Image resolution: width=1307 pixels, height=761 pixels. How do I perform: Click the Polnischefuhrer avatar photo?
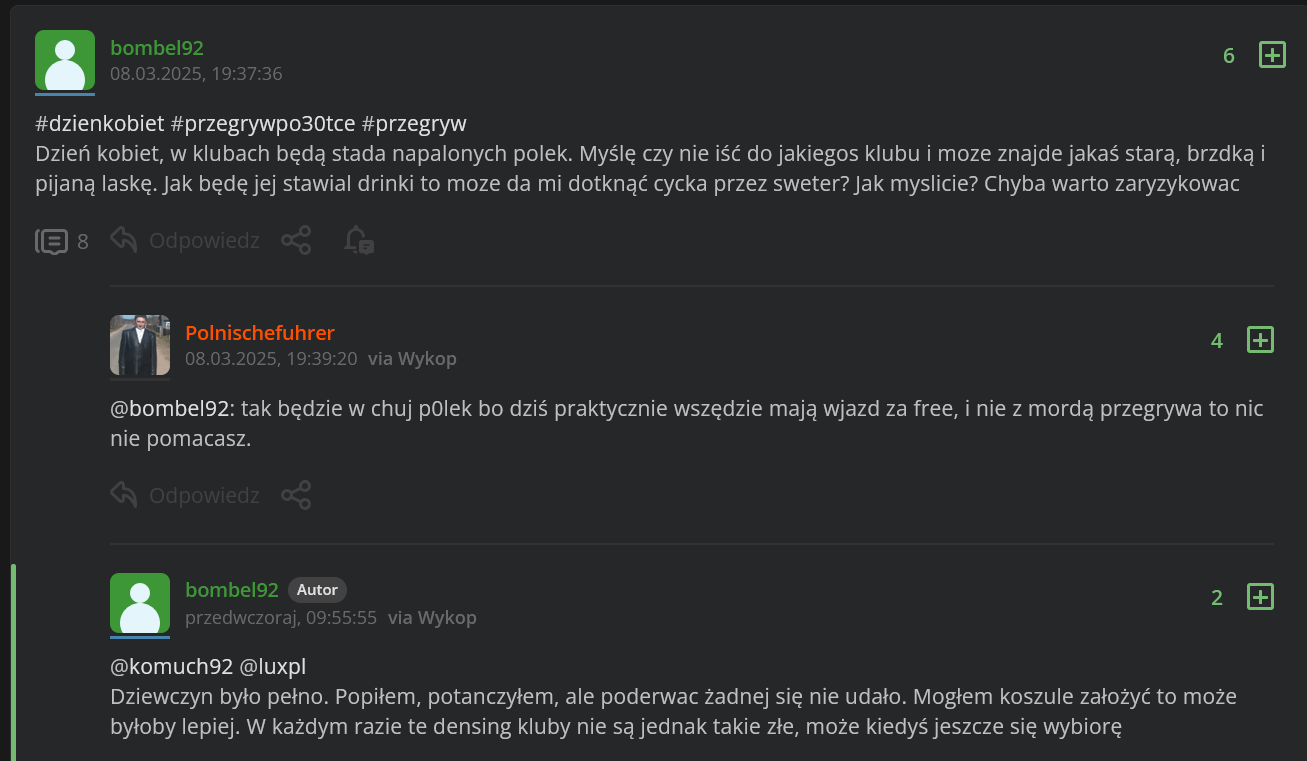tap(140, 345)
